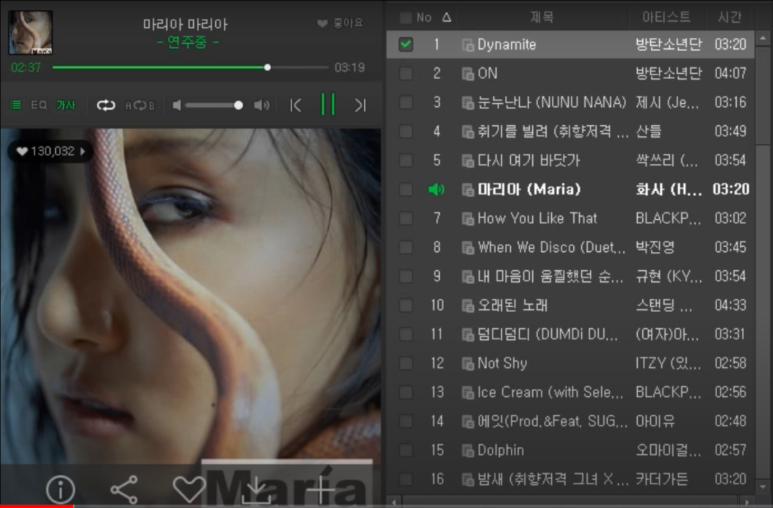Sort playlist by 시간 column header
This screenshot has width=773, height=508.
tap(730, 18)
